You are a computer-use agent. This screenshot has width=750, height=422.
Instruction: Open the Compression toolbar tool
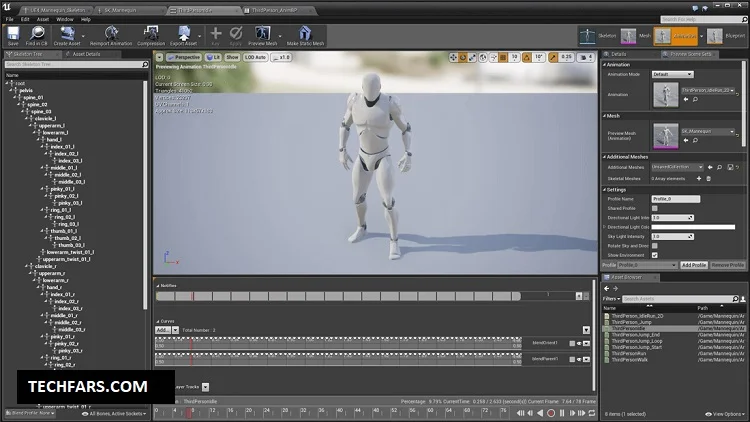tap(151, 35)
